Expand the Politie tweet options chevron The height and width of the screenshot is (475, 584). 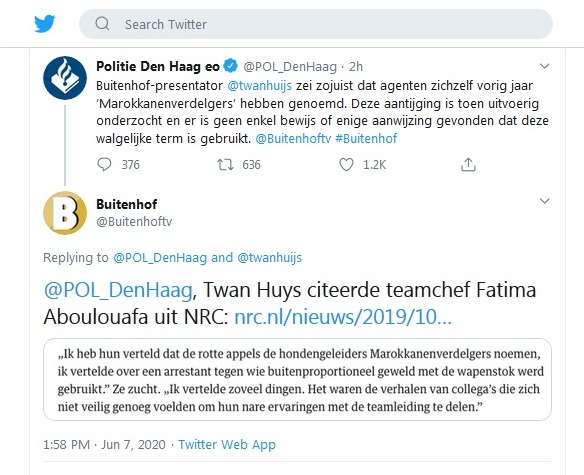545,66
